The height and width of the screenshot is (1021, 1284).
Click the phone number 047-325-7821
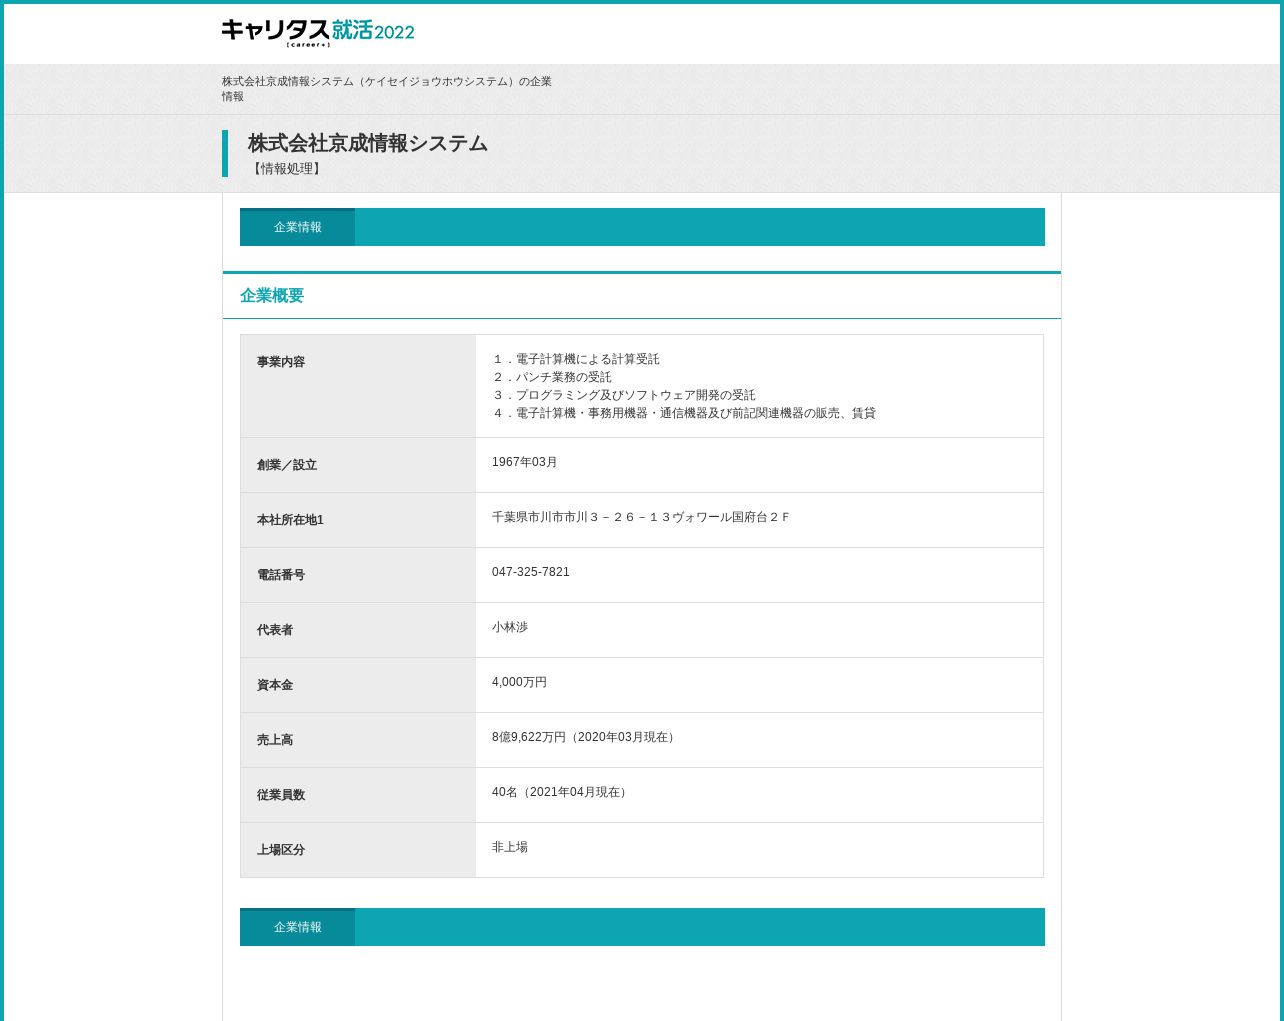click(531, 572)
